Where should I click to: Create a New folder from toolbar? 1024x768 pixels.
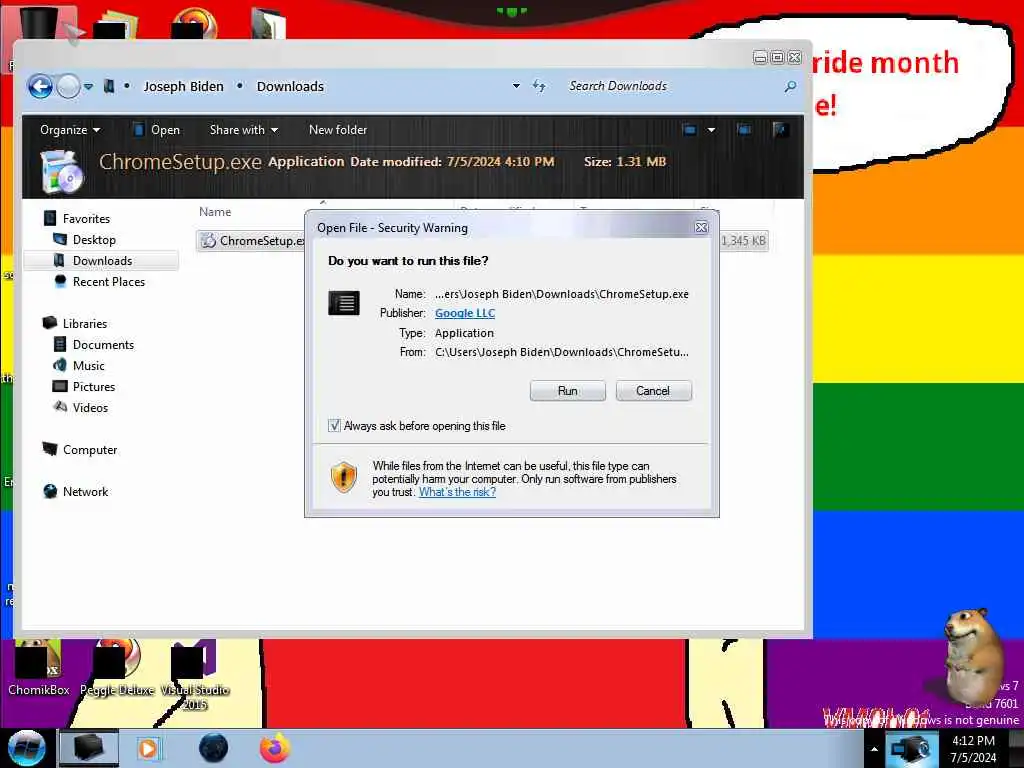pyautogui.click(x=338, y=130)
